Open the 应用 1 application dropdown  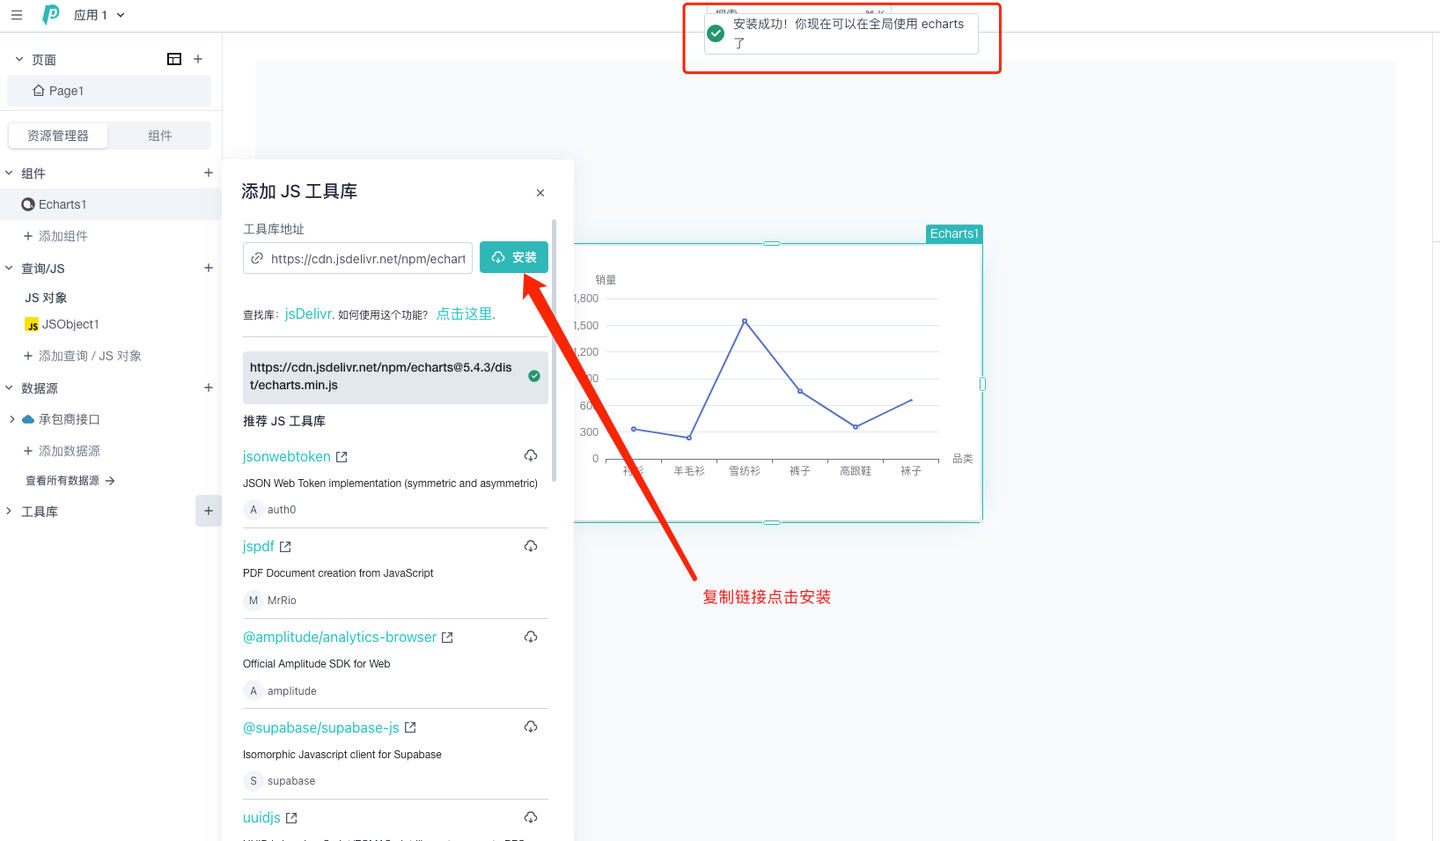(99, 15)
